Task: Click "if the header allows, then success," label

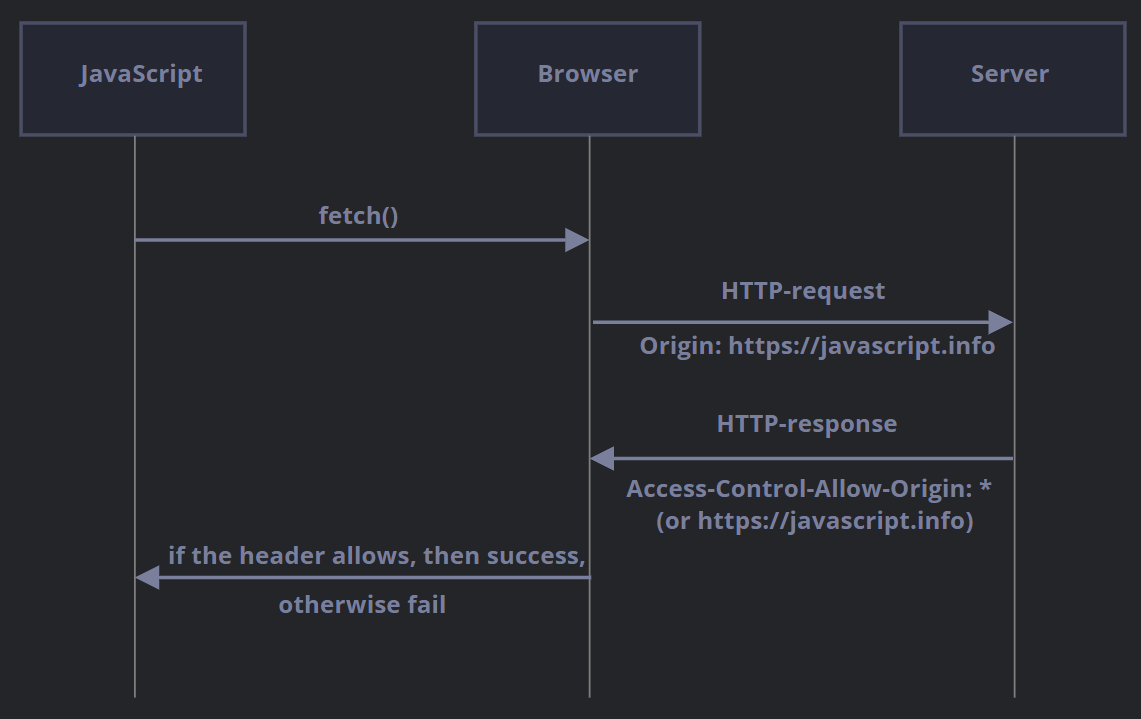Action: pos(376,555)
